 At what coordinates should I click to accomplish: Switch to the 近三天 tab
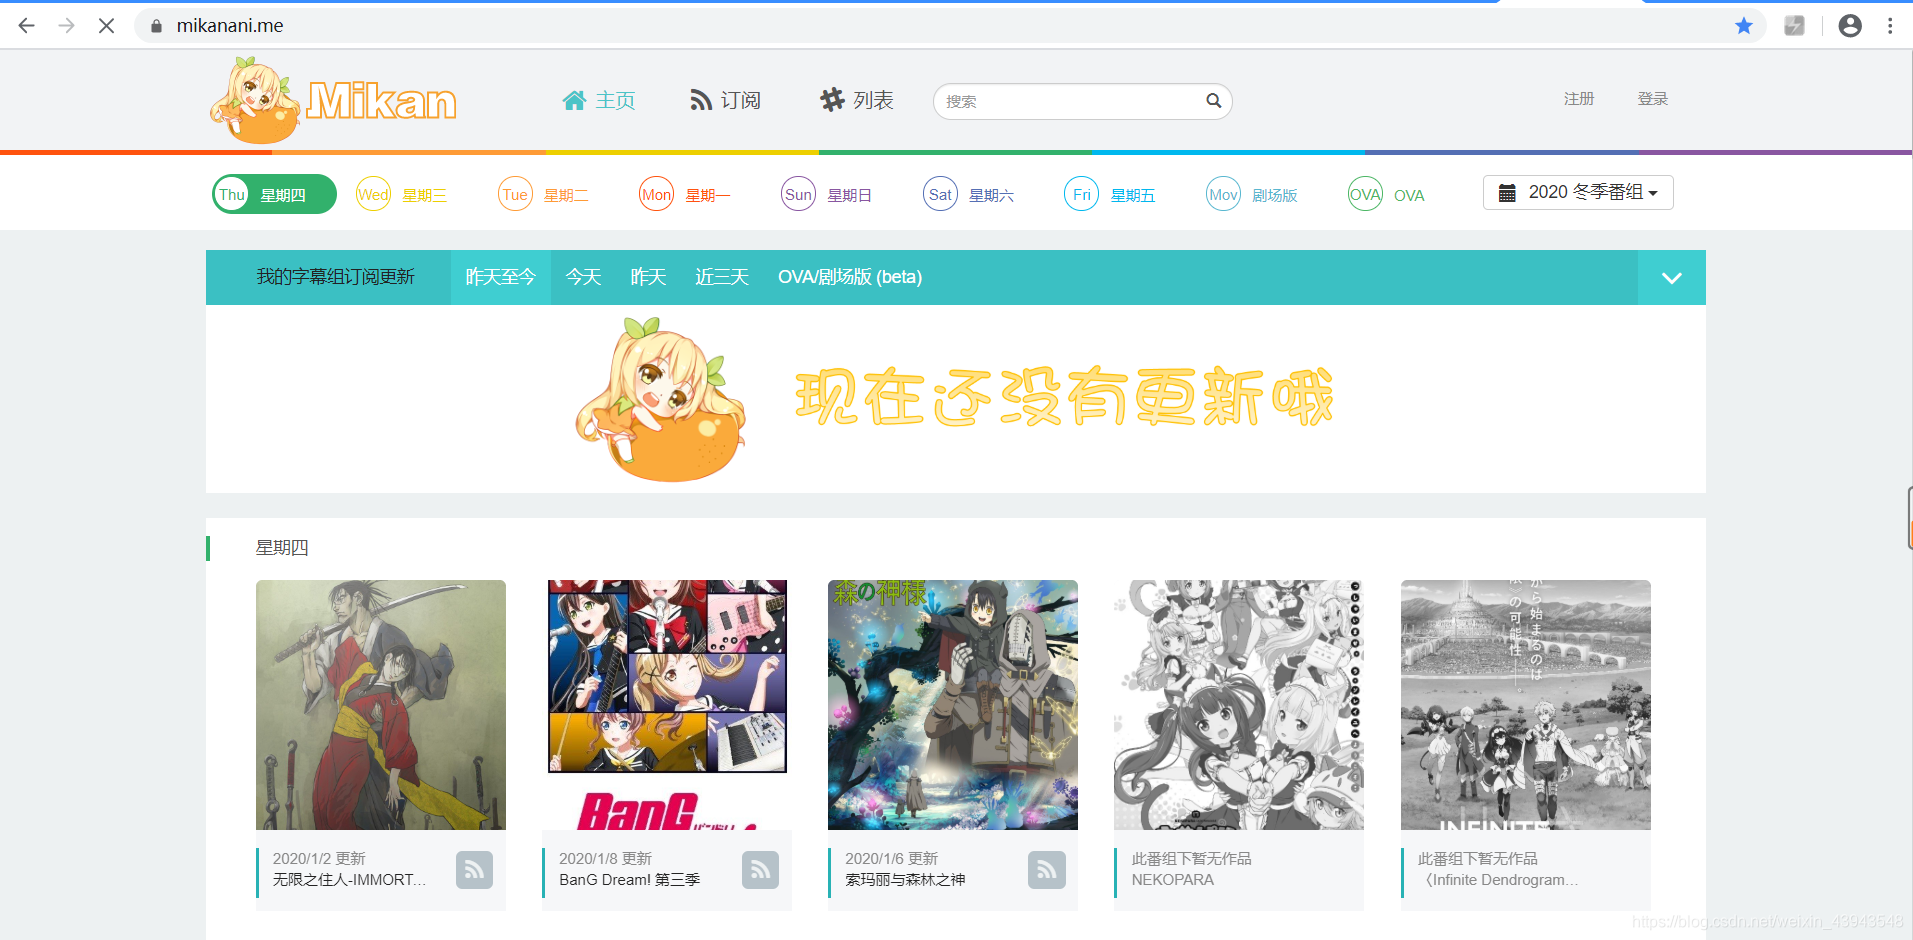722,277
